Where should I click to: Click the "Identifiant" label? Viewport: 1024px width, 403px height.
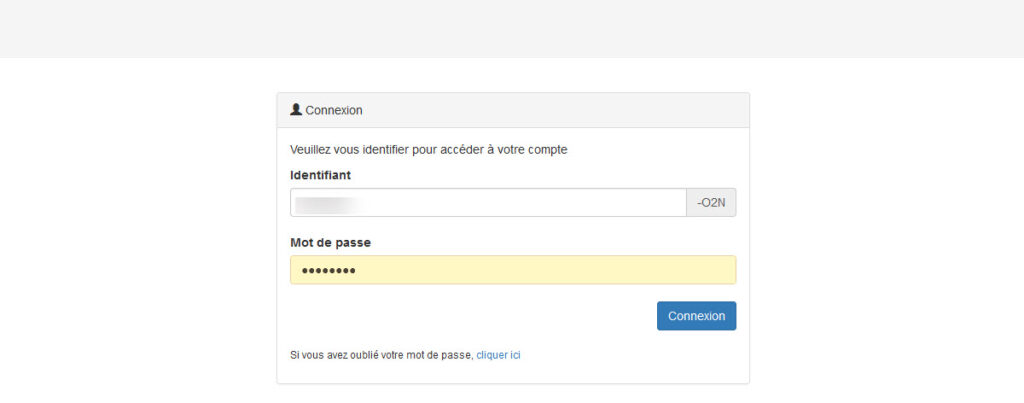(320, 175)
